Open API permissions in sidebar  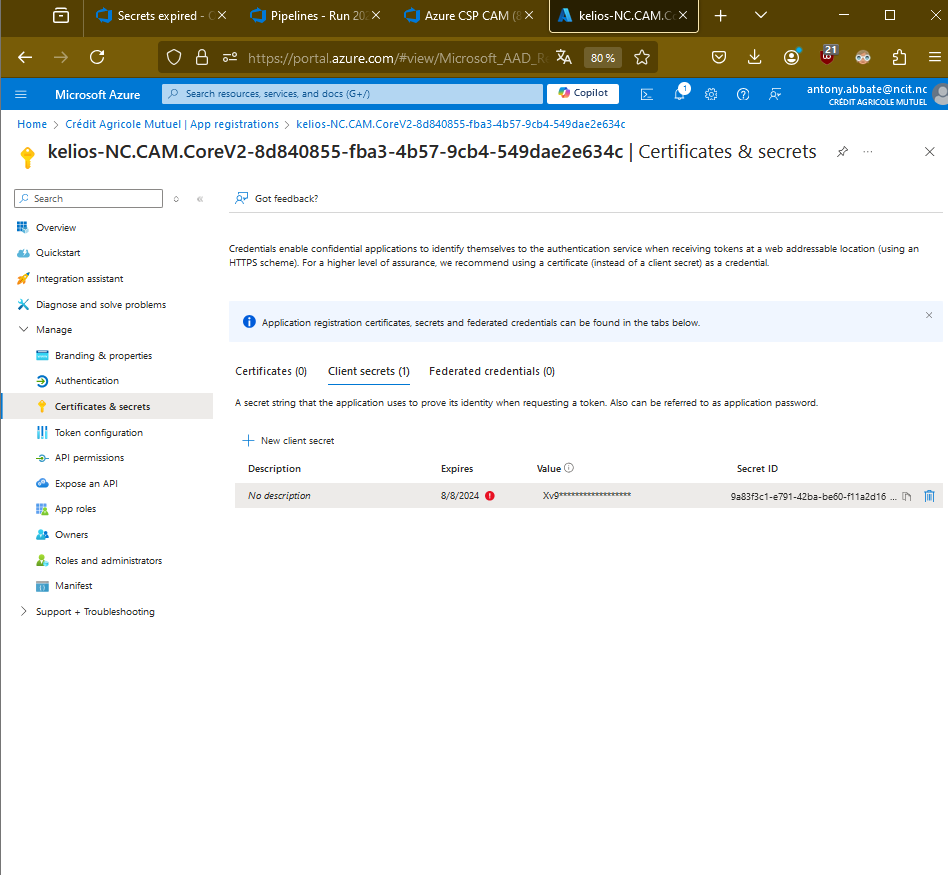[89, 458]
